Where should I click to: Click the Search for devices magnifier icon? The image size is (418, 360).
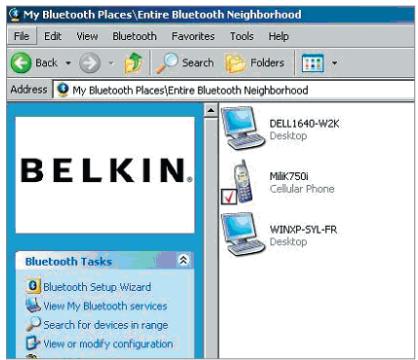coord(33,324)
